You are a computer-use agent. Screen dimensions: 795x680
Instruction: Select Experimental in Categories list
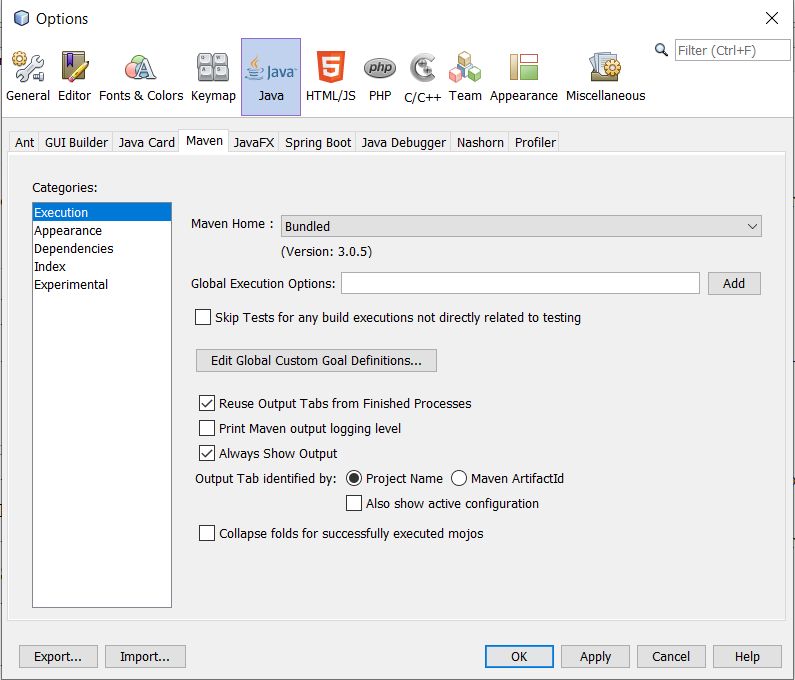[x=102, y=284]
